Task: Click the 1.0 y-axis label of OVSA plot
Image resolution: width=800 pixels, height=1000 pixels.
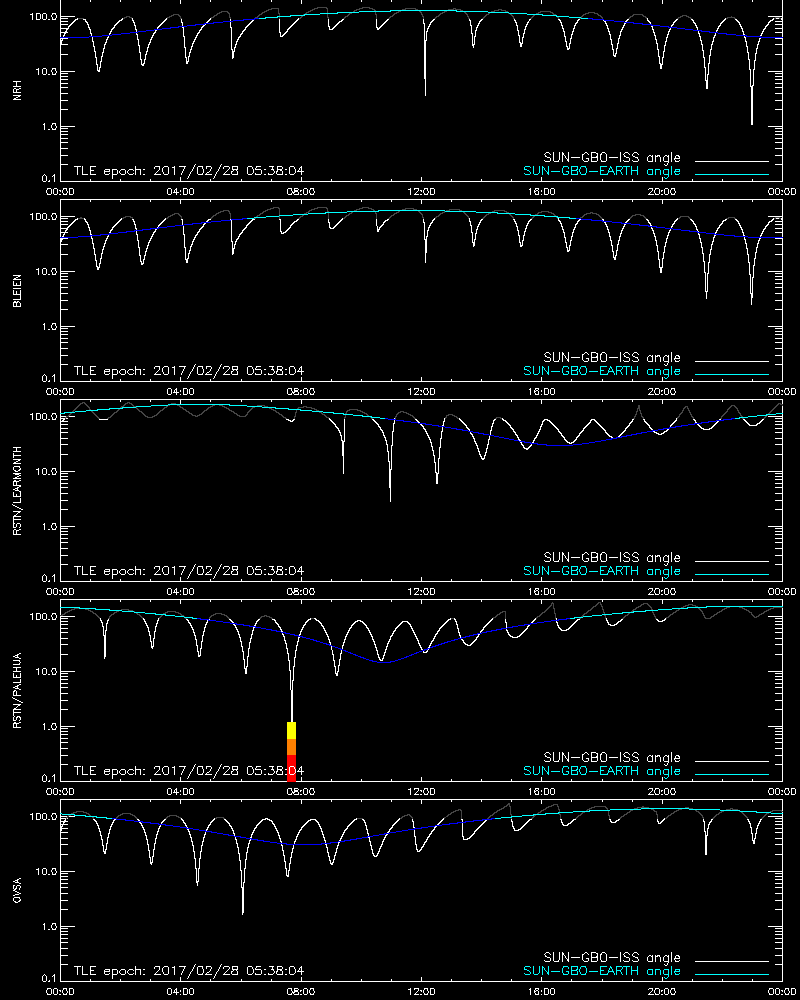Action: click(x=49, y=927)
